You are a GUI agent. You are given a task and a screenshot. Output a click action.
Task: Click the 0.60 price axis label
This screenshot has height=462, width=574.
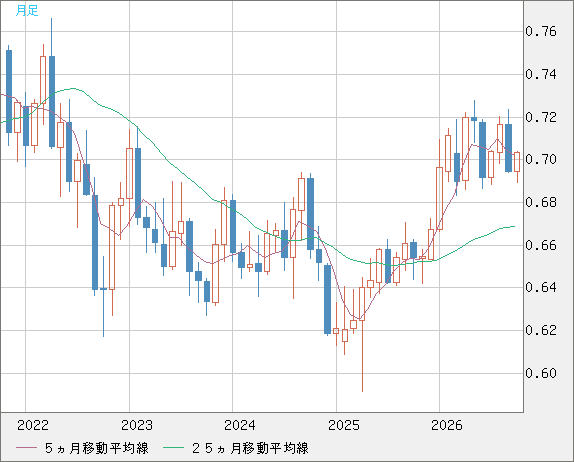pos(541,373)
